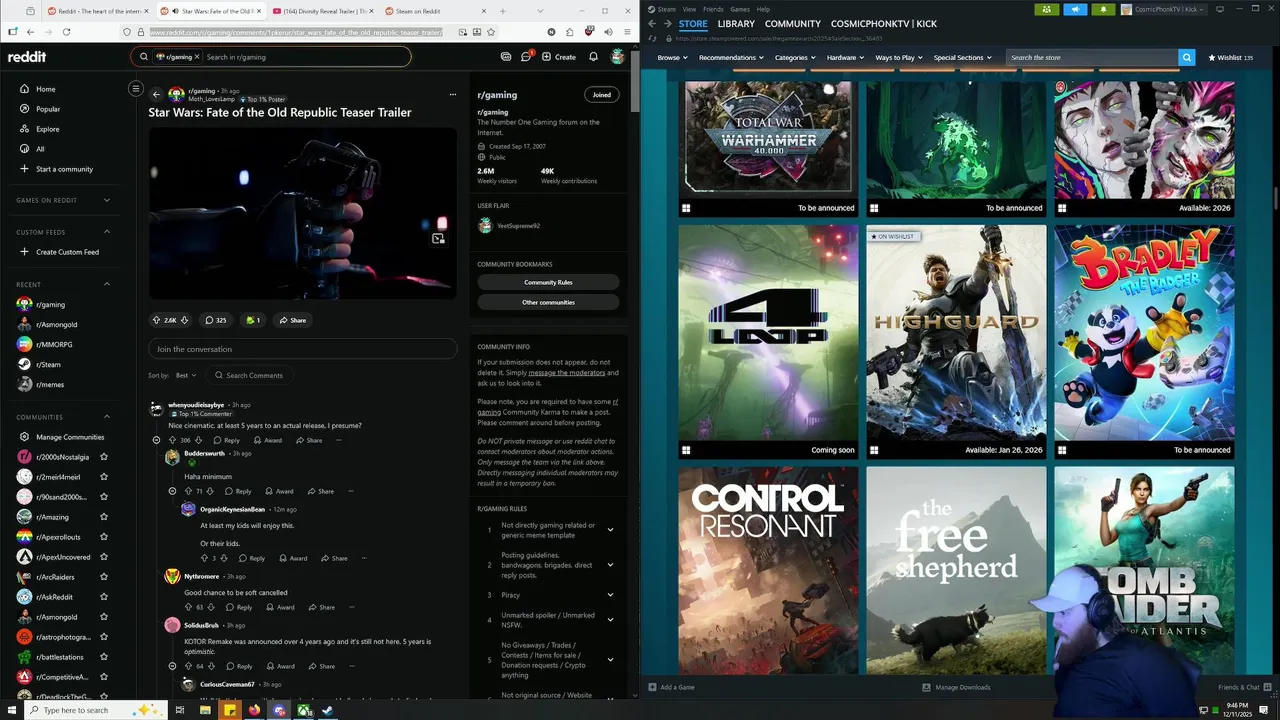Viewport: 1280px width, 720px height.
Task: Favorite r/AskReddit with star toggle
Action: pyautogui.click(x=104, y=597)
